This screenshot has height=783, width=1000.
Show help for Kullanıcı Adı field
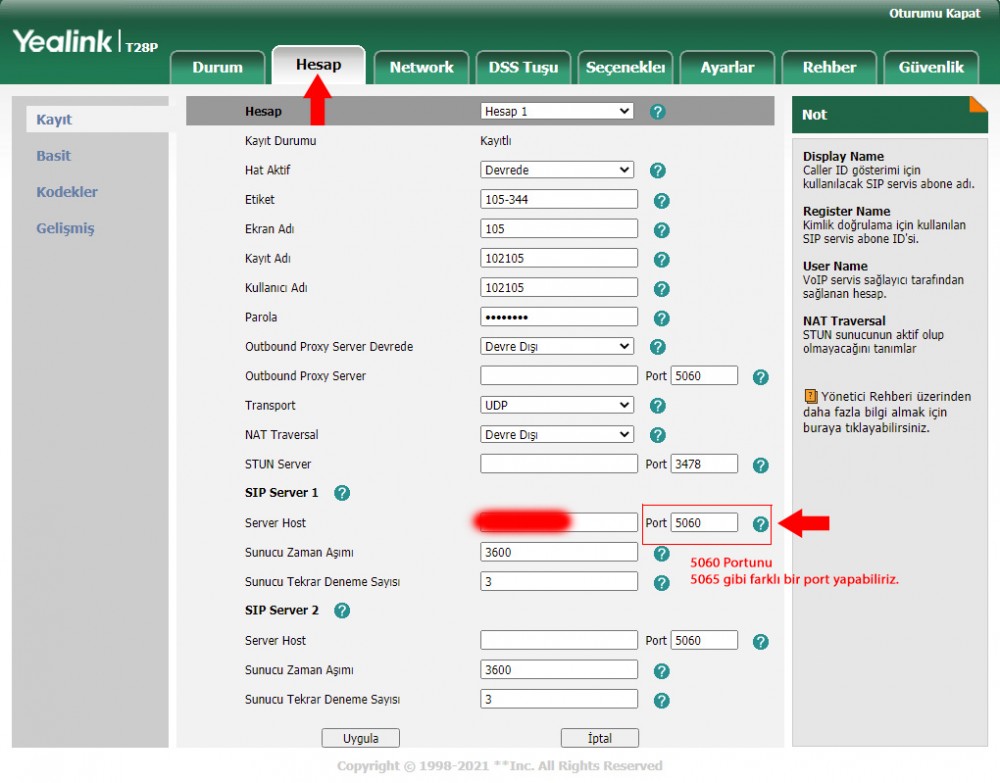click(661, 289)
